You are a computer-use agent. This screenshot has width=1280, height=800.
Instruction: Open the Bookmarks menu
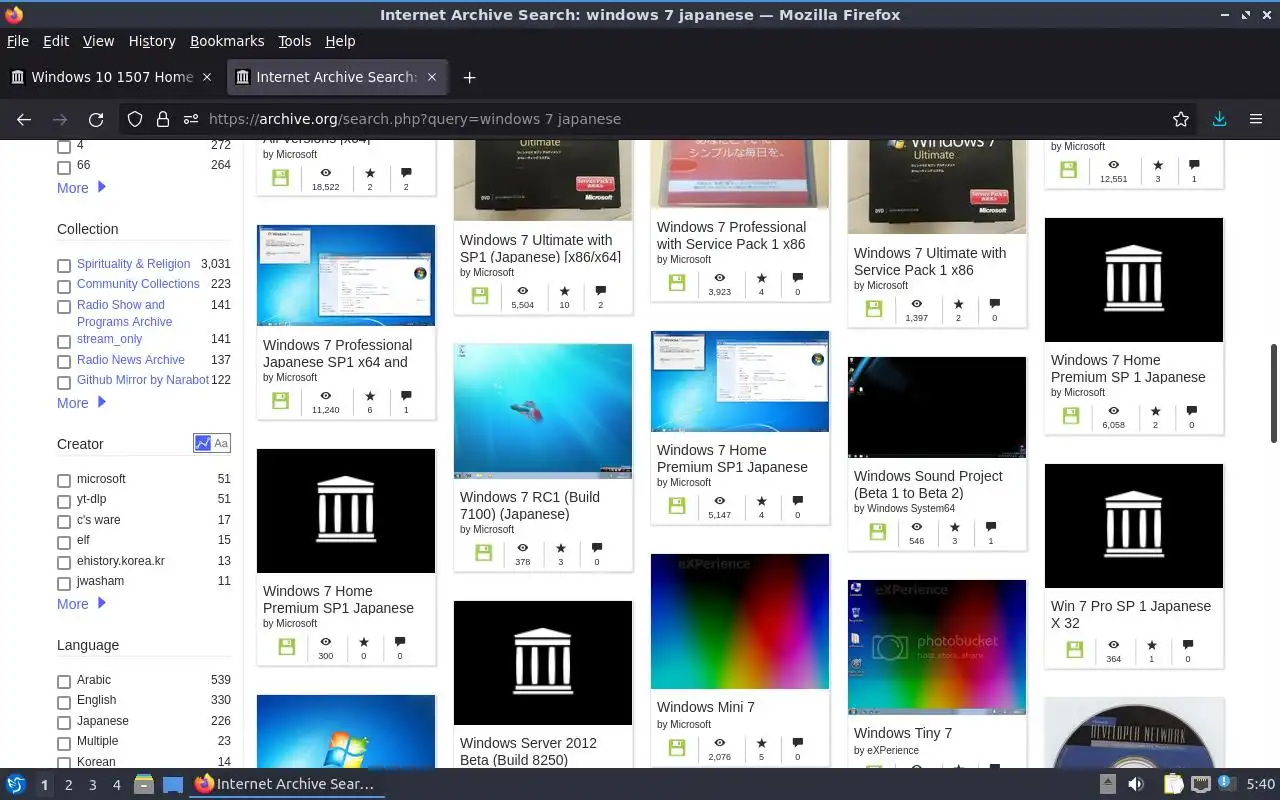click(x=227, y=41)
